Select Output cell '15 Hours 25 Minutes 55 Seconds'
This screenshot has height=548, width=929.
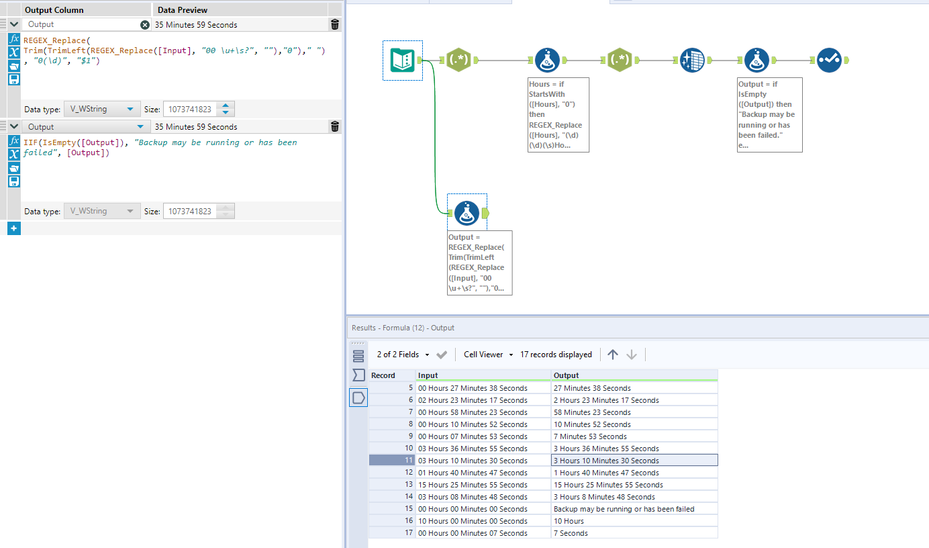click(x=634, y=485)
